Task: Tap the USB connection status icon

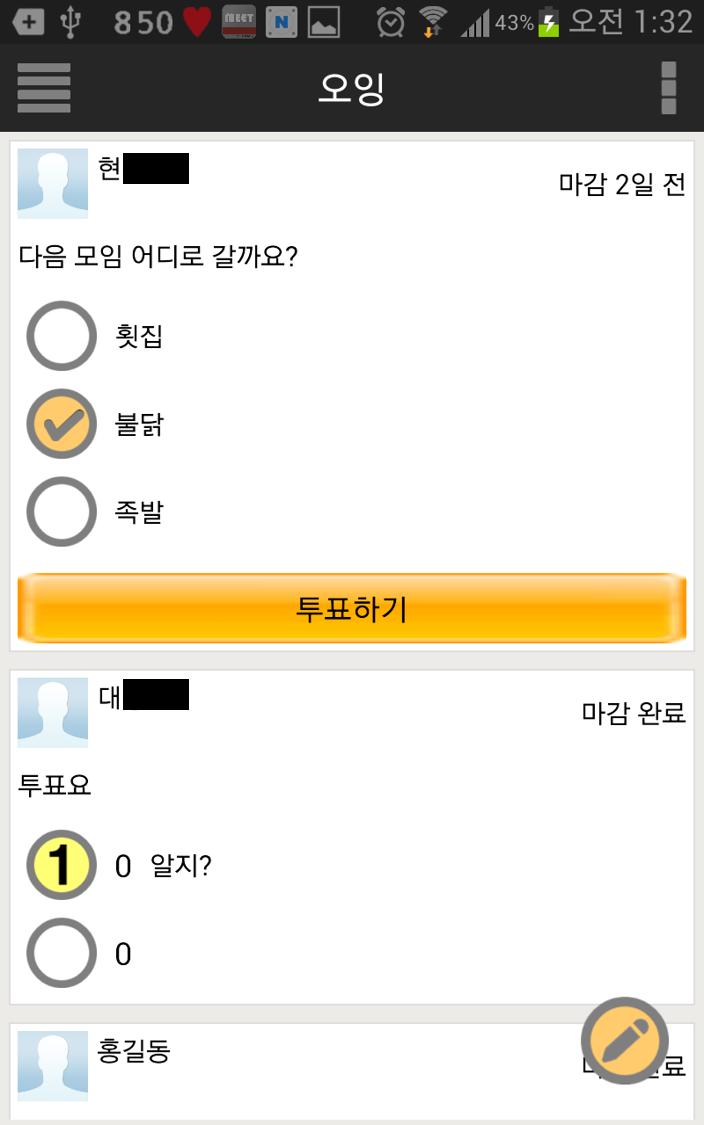Action: pyautogui.click(x=70, y=21)
